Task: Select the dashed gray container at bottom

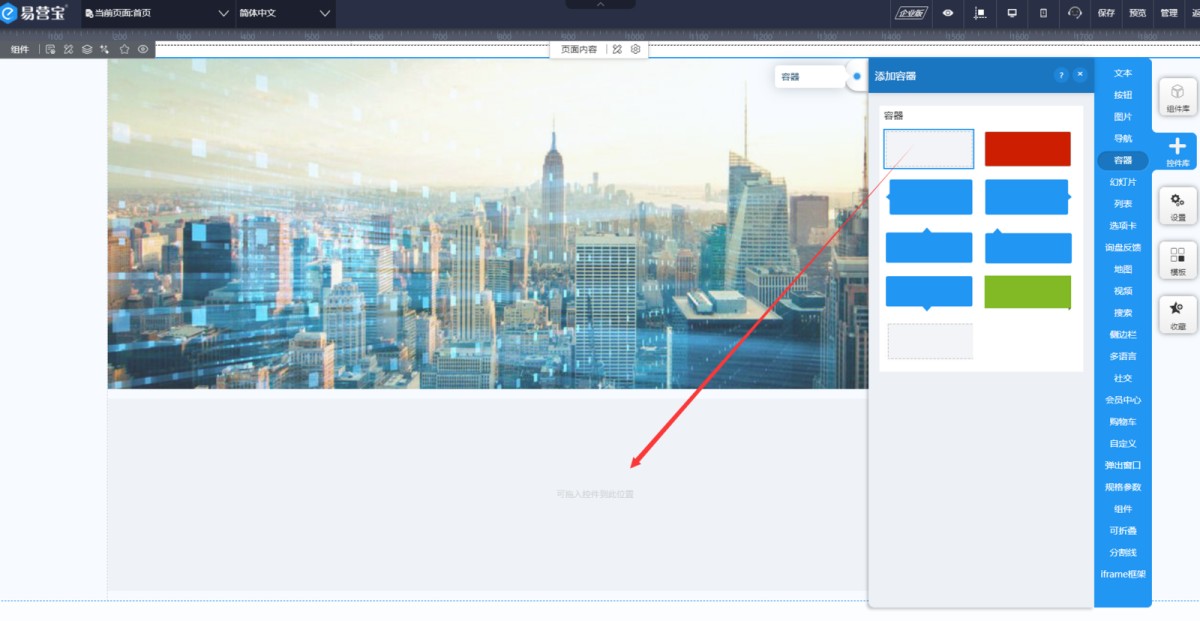Action: pos(930,341)
